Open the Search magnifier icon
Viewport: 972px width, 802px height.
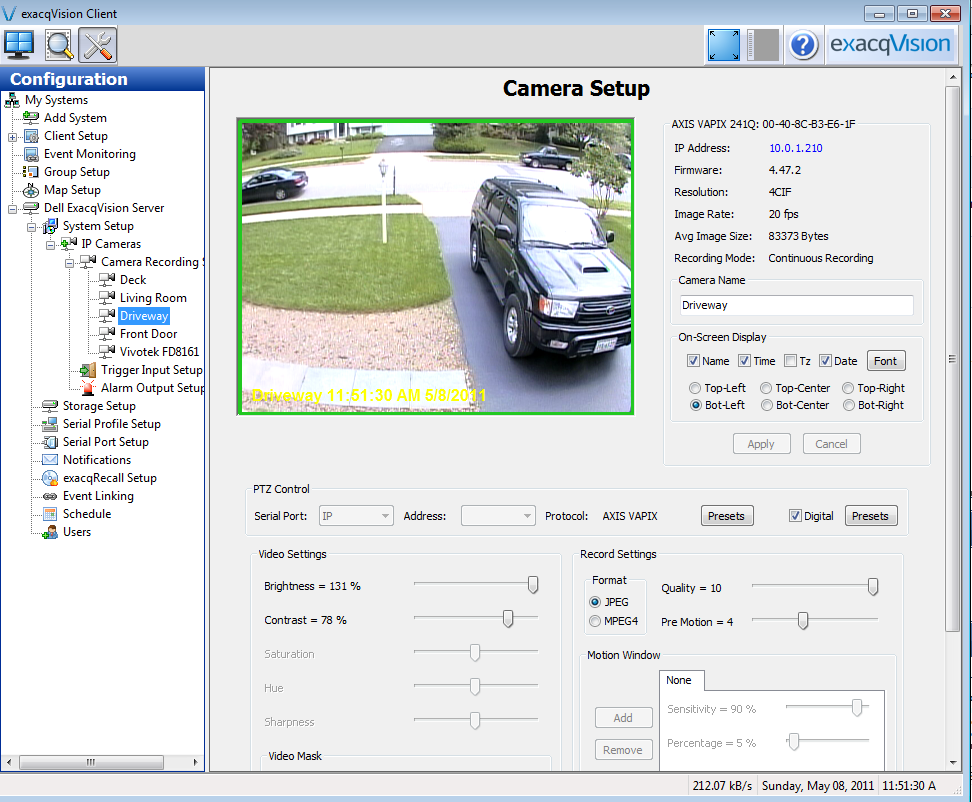[x=59, y=45]
